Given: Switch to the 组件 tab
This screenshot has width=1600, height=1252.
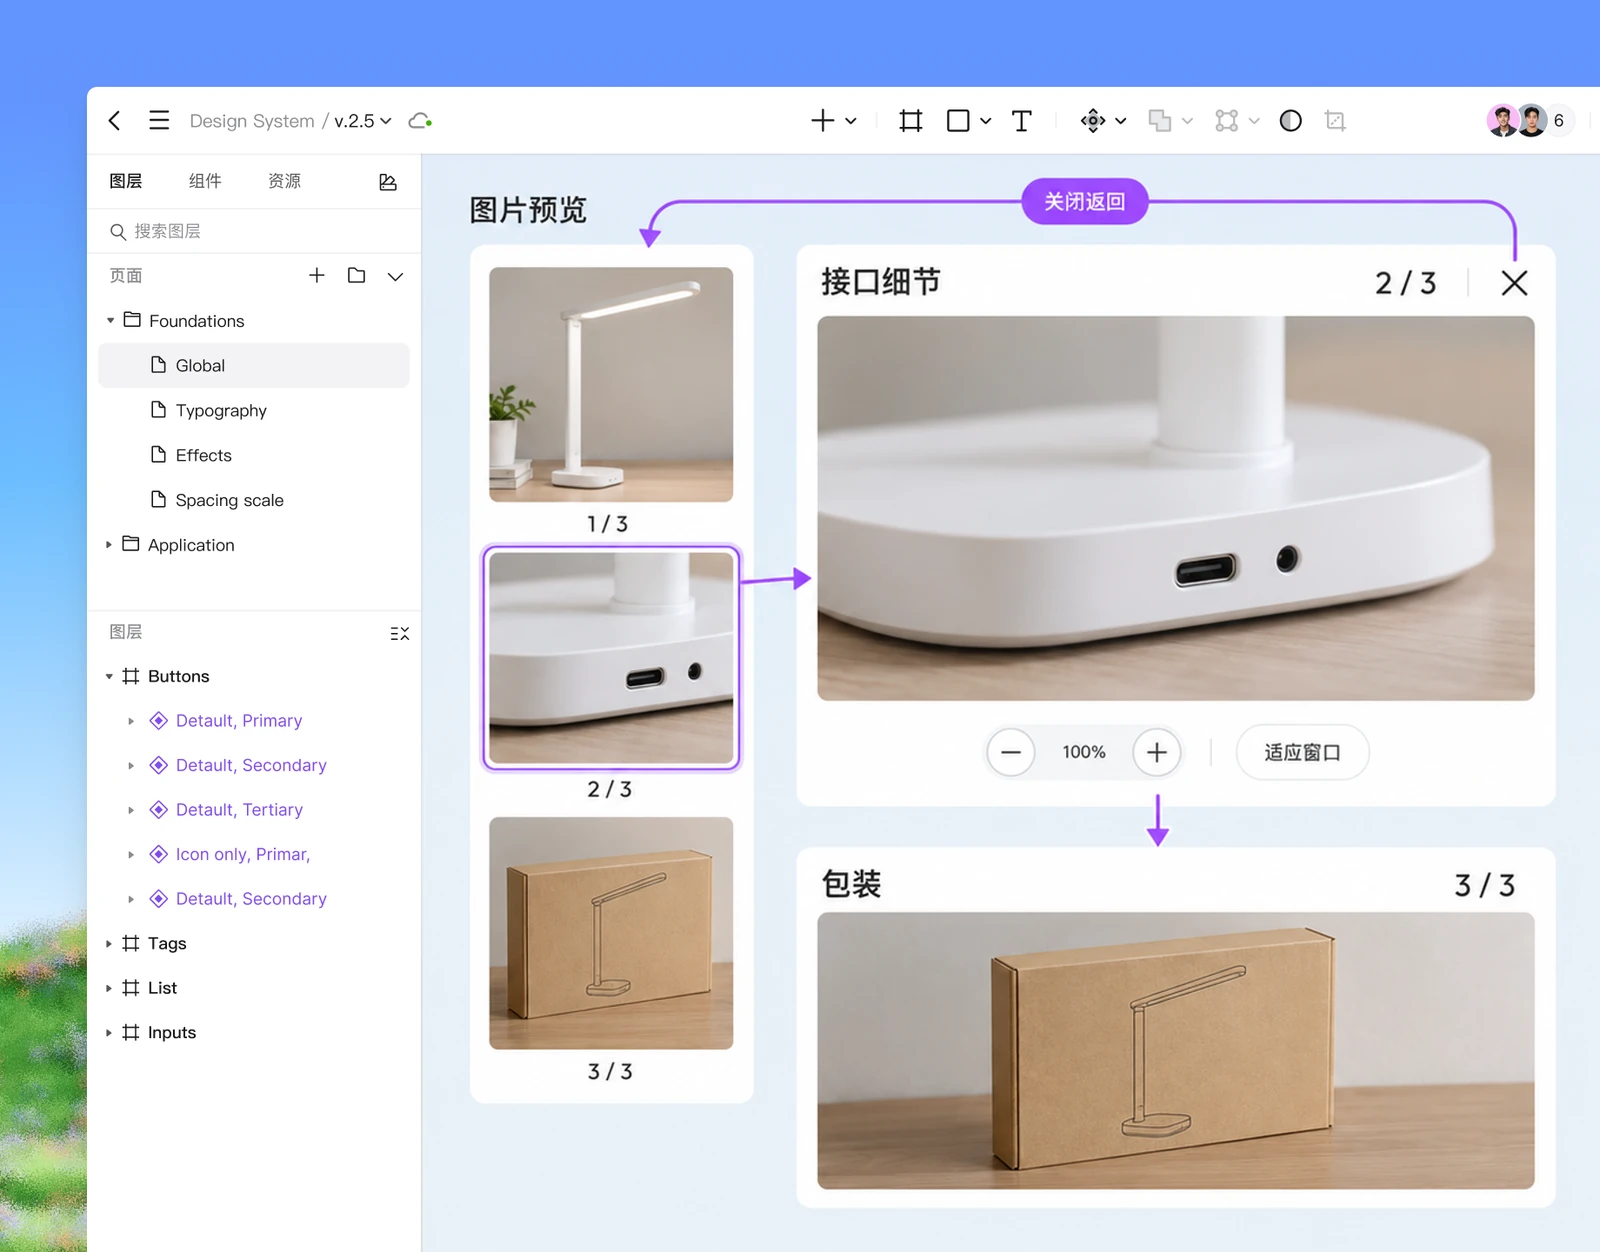Looking at the screenshot, I should click(205, 181).
